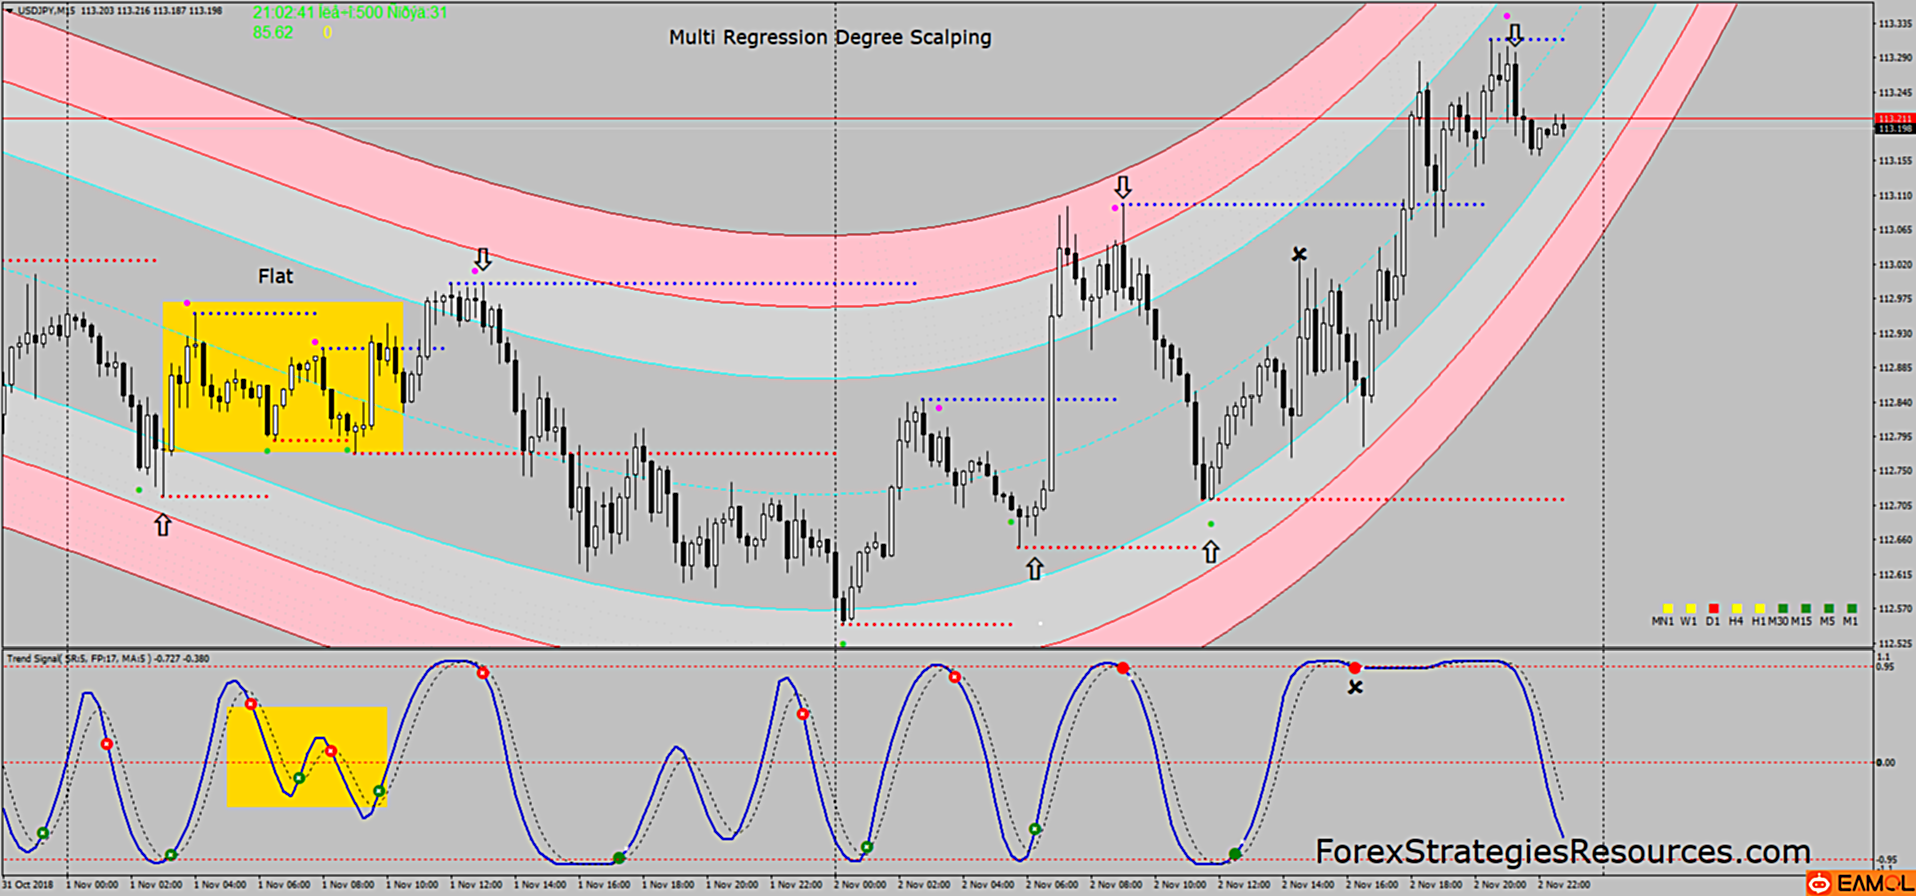
Task: Click the red 113.211 price tag
Action: pos(1894,119)
